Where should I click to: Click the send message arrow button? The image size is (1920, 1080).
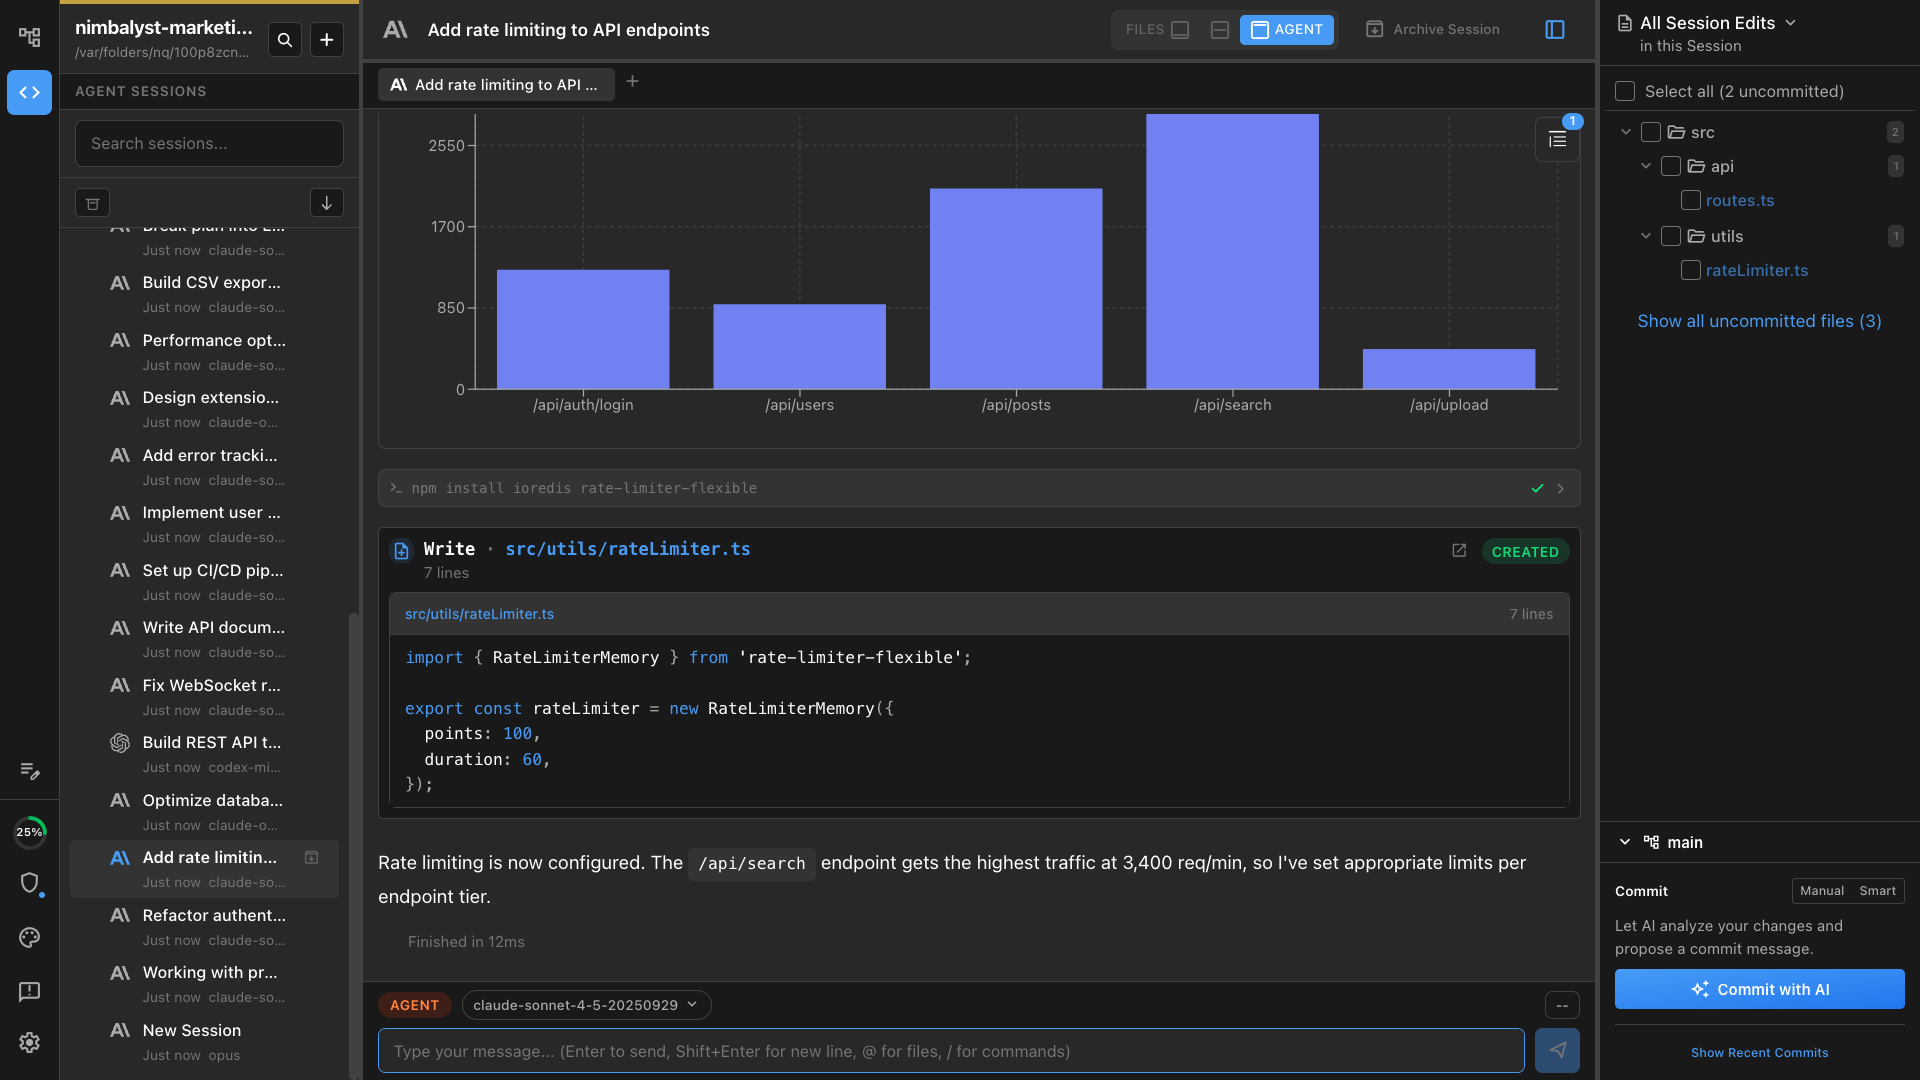1557,1050
